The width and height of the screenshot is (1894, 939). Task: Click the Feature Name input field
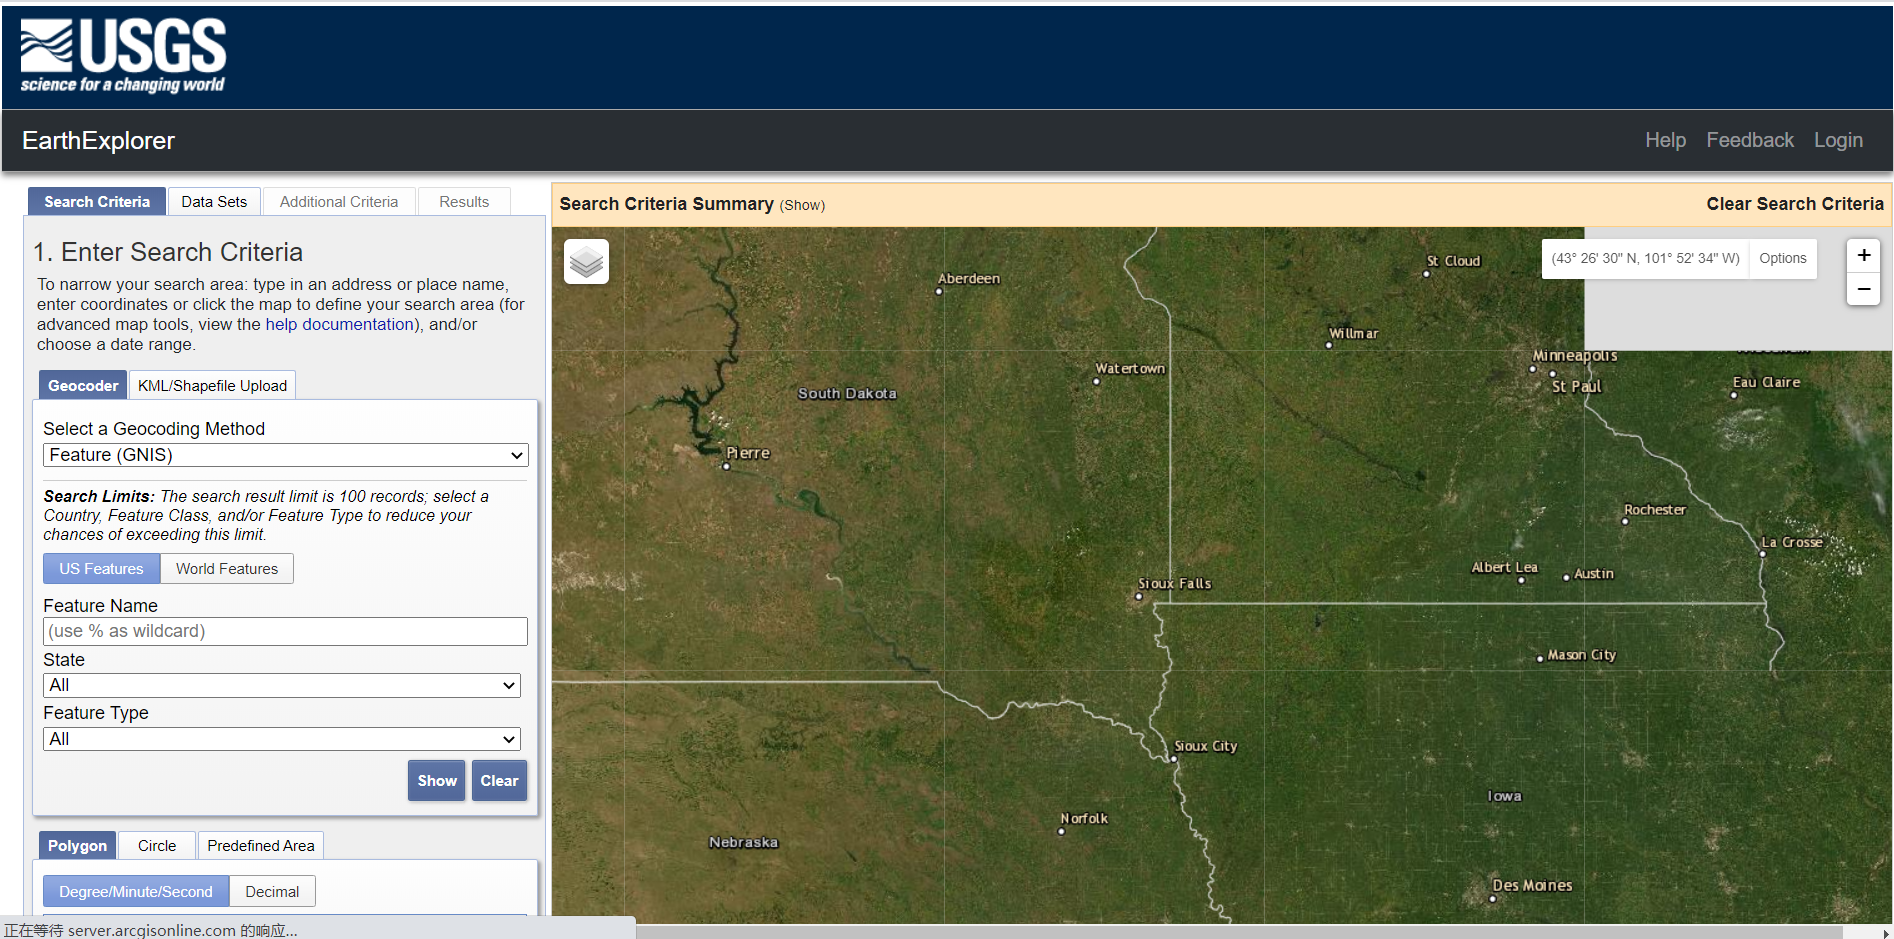tap(285, 632)
